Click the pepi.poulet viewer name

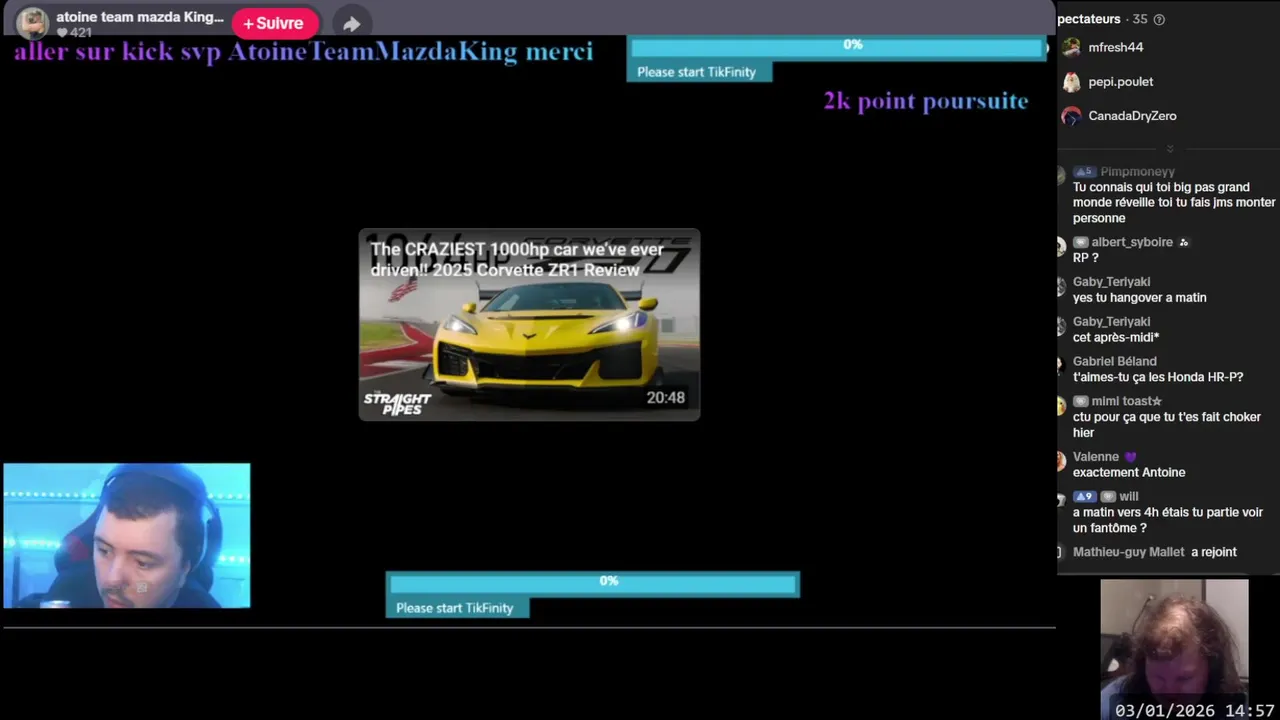click(1121, 82)
